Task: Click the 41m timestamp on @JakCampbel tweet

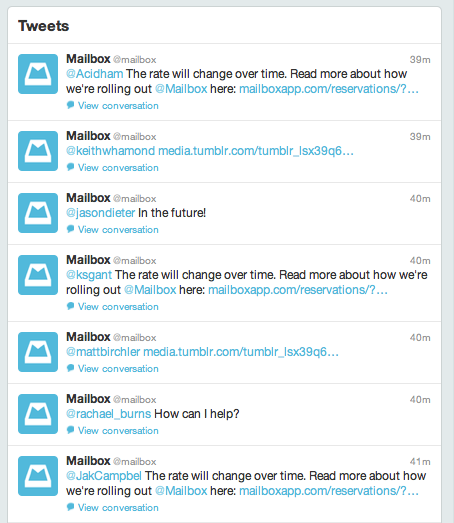Action: tap(420, 462)
